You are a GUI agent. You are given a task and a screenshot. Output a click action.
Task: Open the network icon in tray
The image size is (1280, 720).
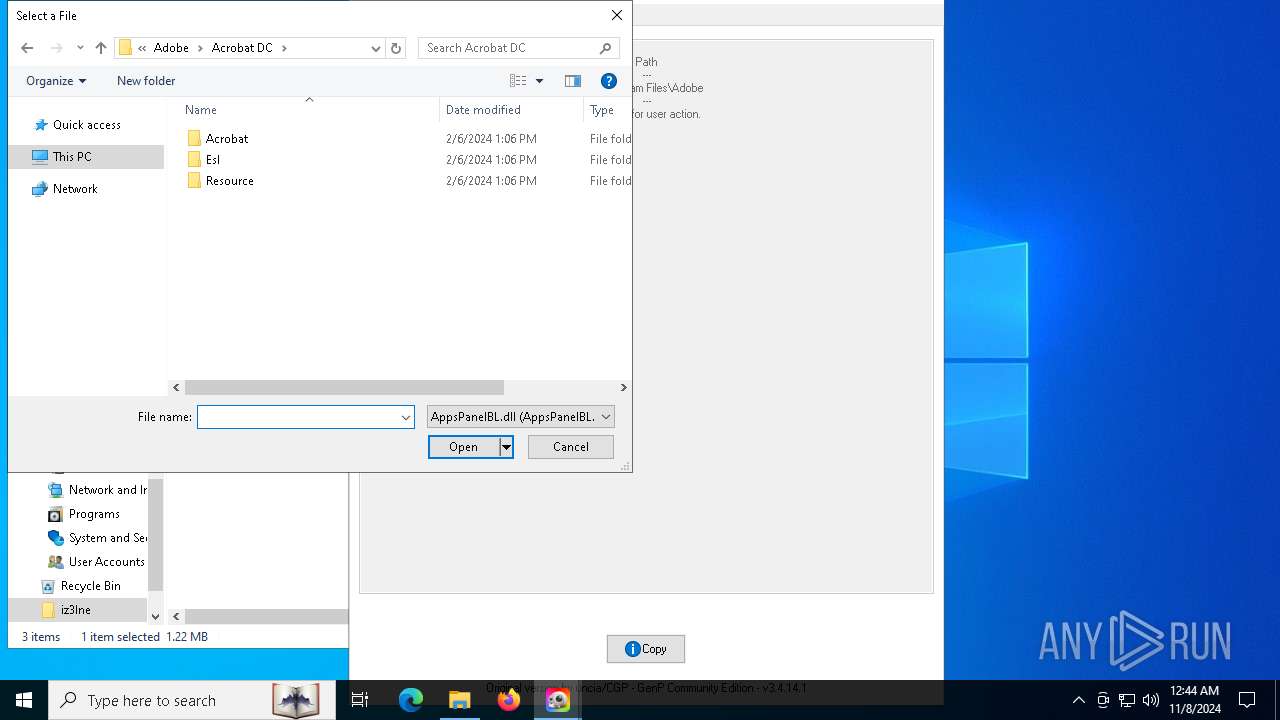coord(1127,700)
